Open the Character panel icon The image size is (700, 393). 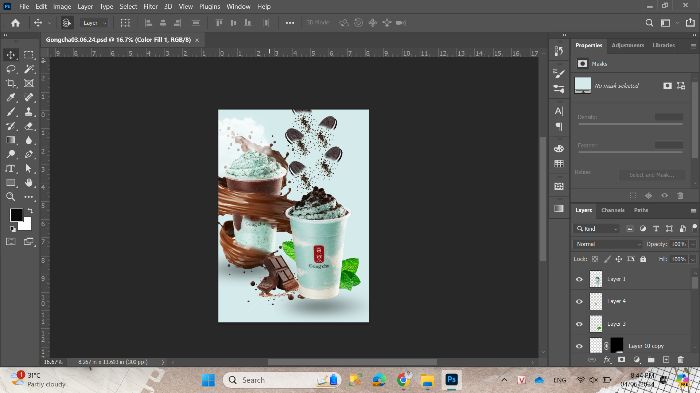[559, 111]
